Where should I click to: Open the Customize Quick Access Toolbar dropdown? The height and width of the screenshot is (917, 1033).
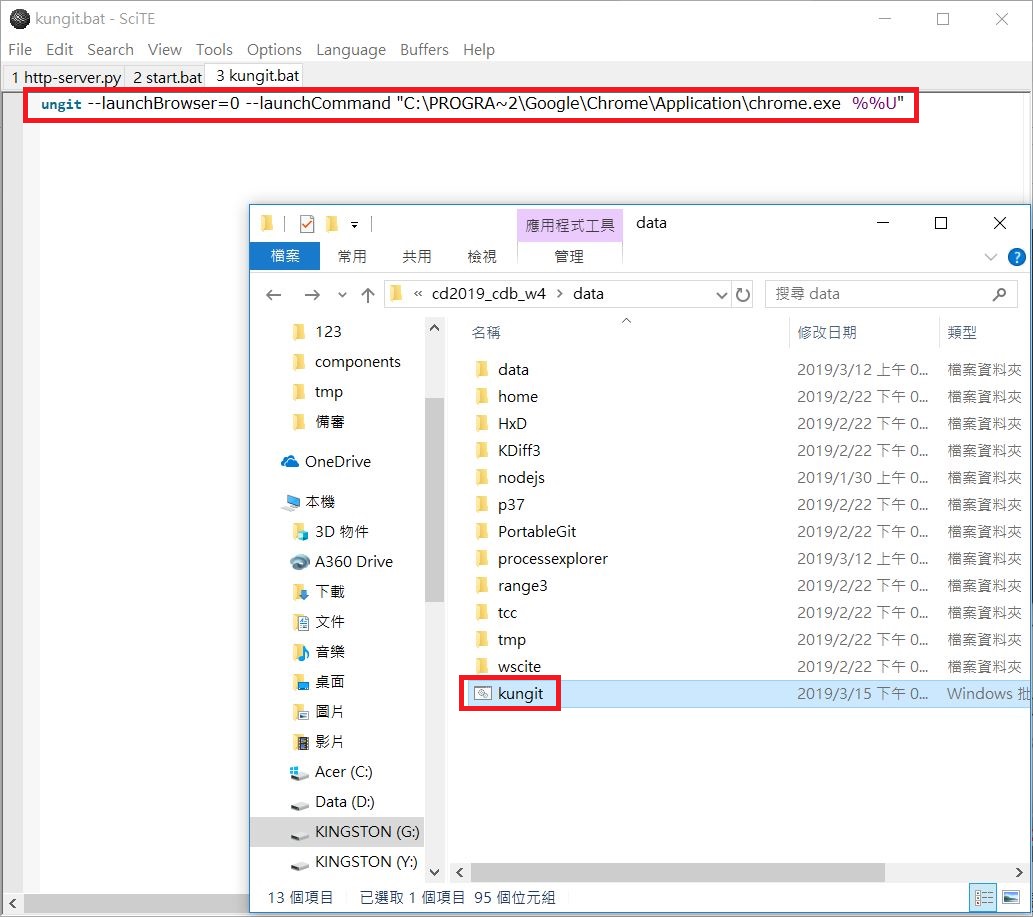coord(354,225)
